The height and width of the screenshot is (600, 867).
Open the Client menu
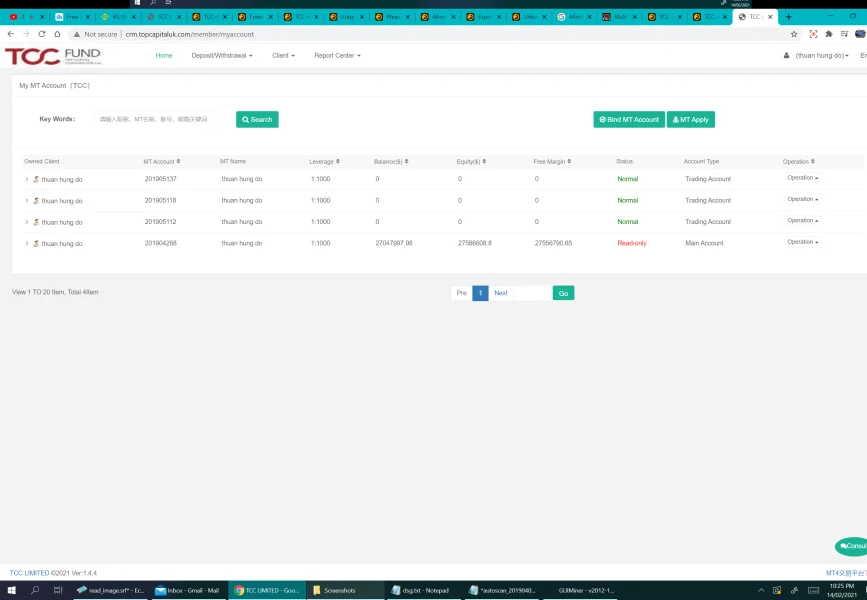tap(283, 55)
